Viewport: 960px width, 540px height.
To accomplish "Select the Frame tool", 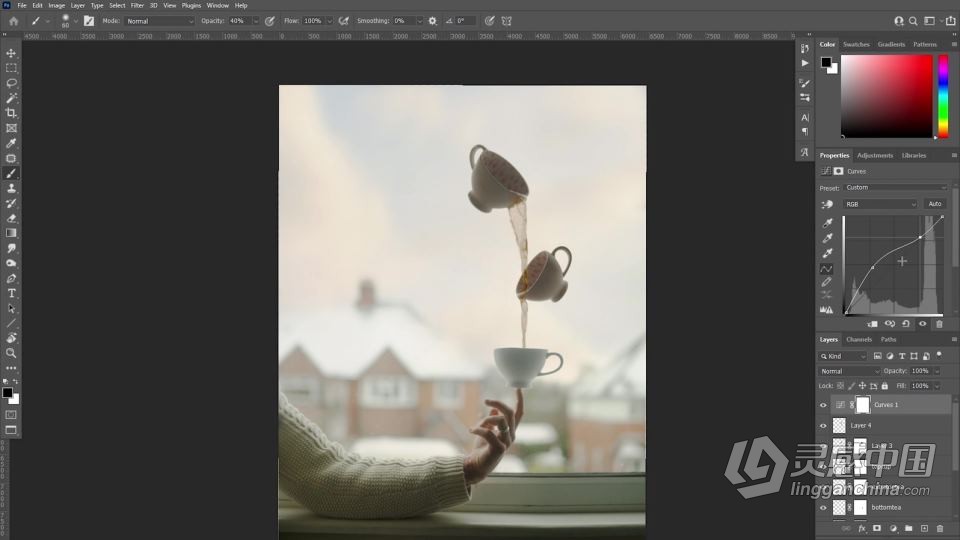I will 11,128.
